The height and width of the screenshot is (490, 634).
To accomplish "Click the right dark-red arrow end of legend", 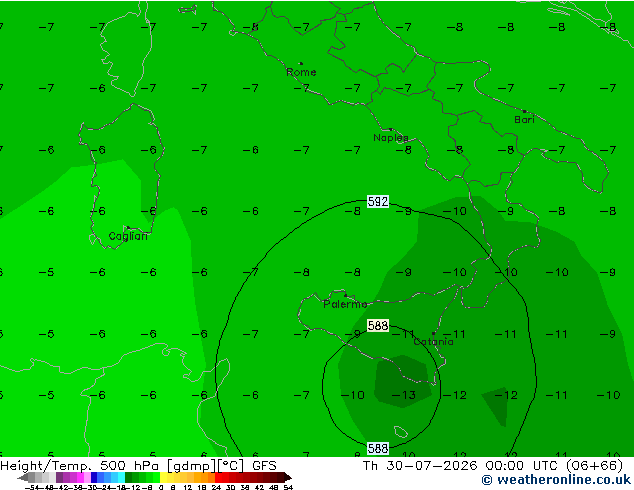I will tap(288, 477).
